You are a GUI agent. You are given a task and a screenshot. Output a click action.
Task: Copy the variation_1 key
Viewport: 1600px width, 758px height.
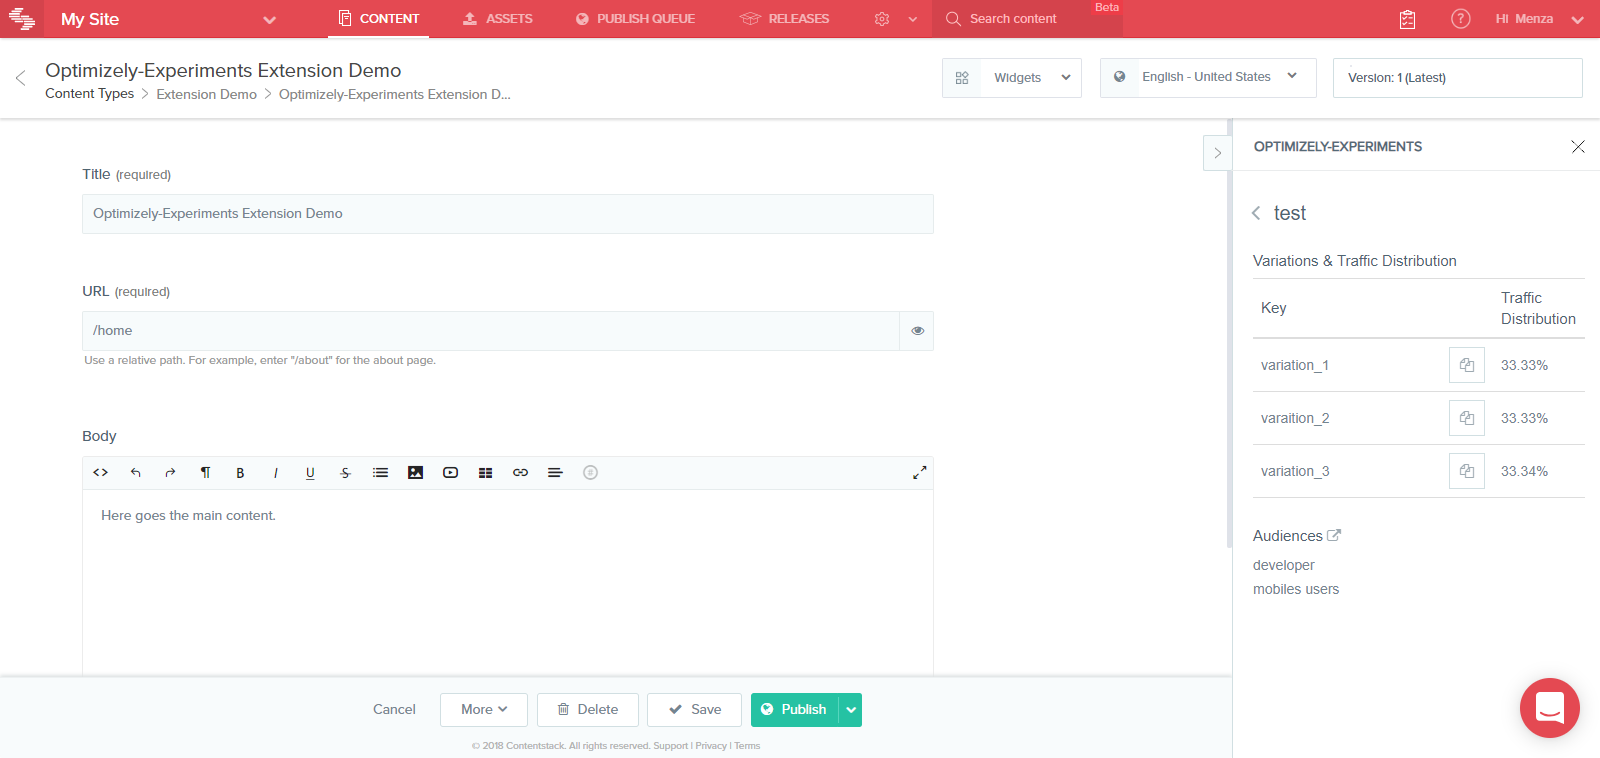[x=1467, y=365]
